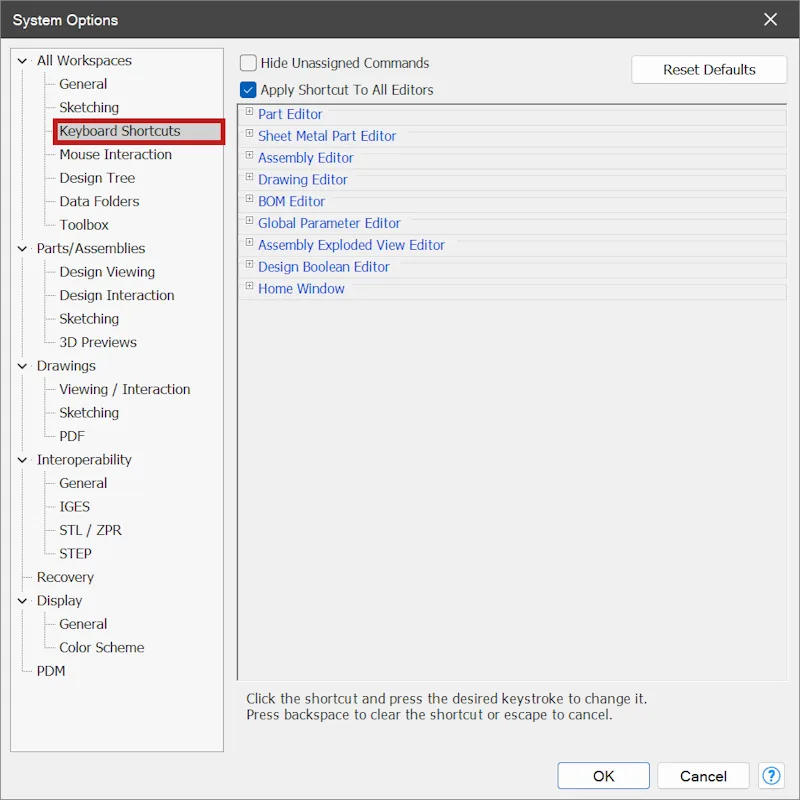Screen dimensions: 800x800
Task: Confirm settings with the OK button
Action: 603,776
